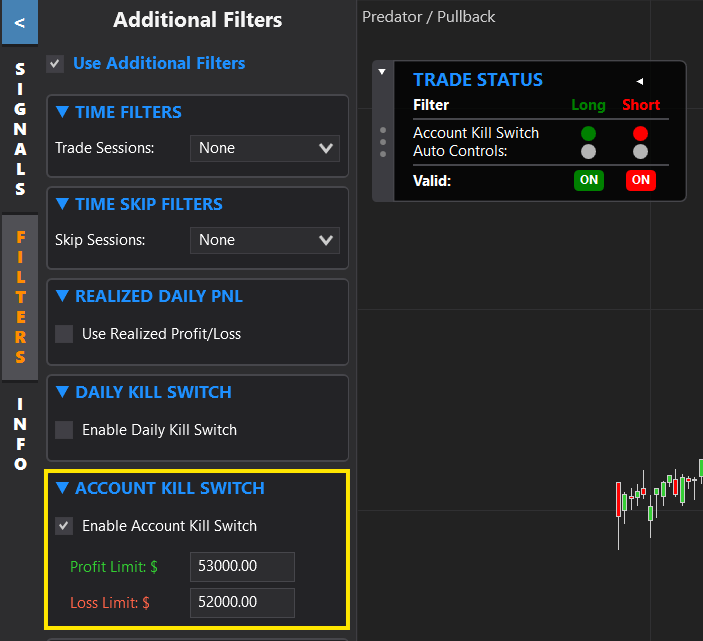
Task: Click the red Short Account Kill Switch indicator
Action: click(640, 133)
